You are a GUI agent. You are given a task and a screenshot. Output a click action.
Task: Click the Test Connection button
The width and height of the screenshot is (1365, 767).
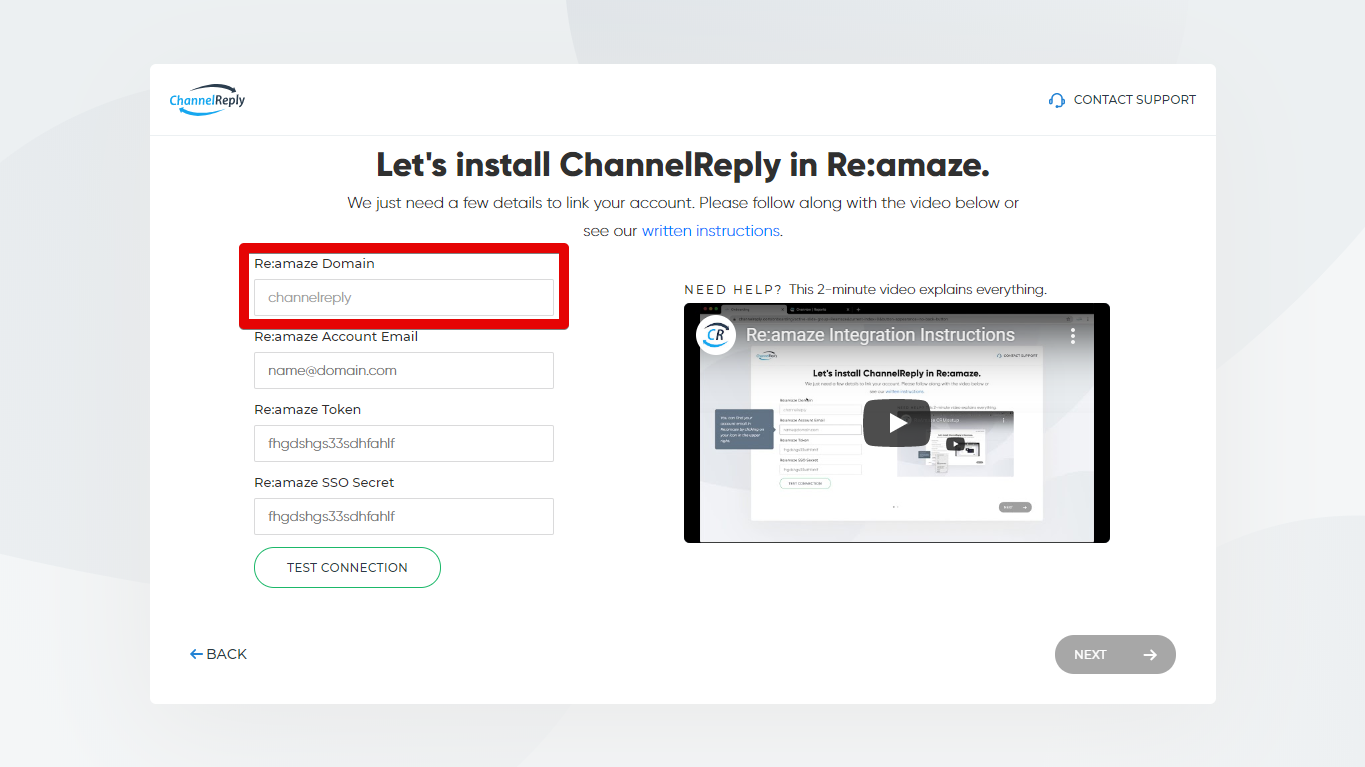pyautogui.click(x=347, y=567)
